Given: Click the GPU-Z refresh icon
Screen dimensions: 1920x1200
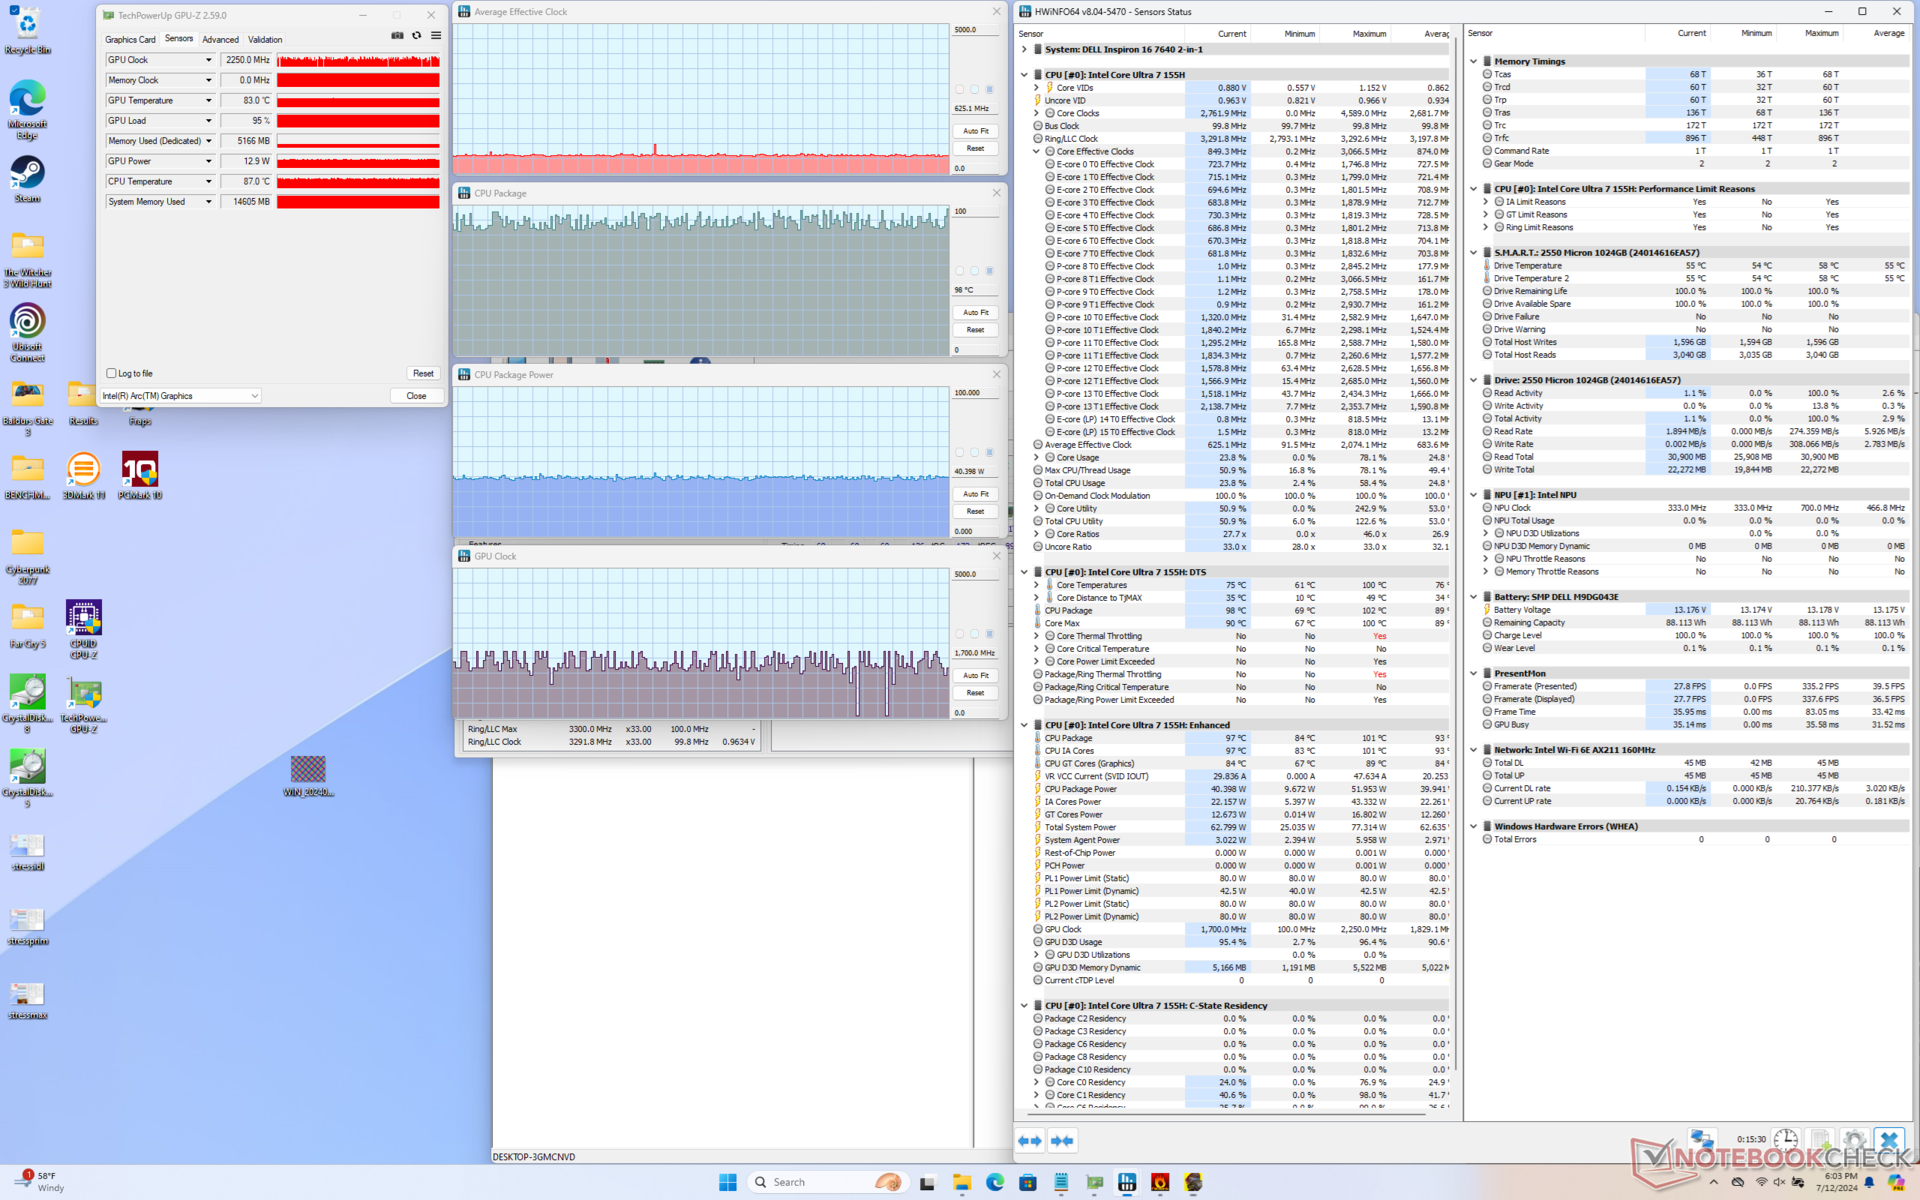Looking at the screenshot, I should tap(417, 36).
